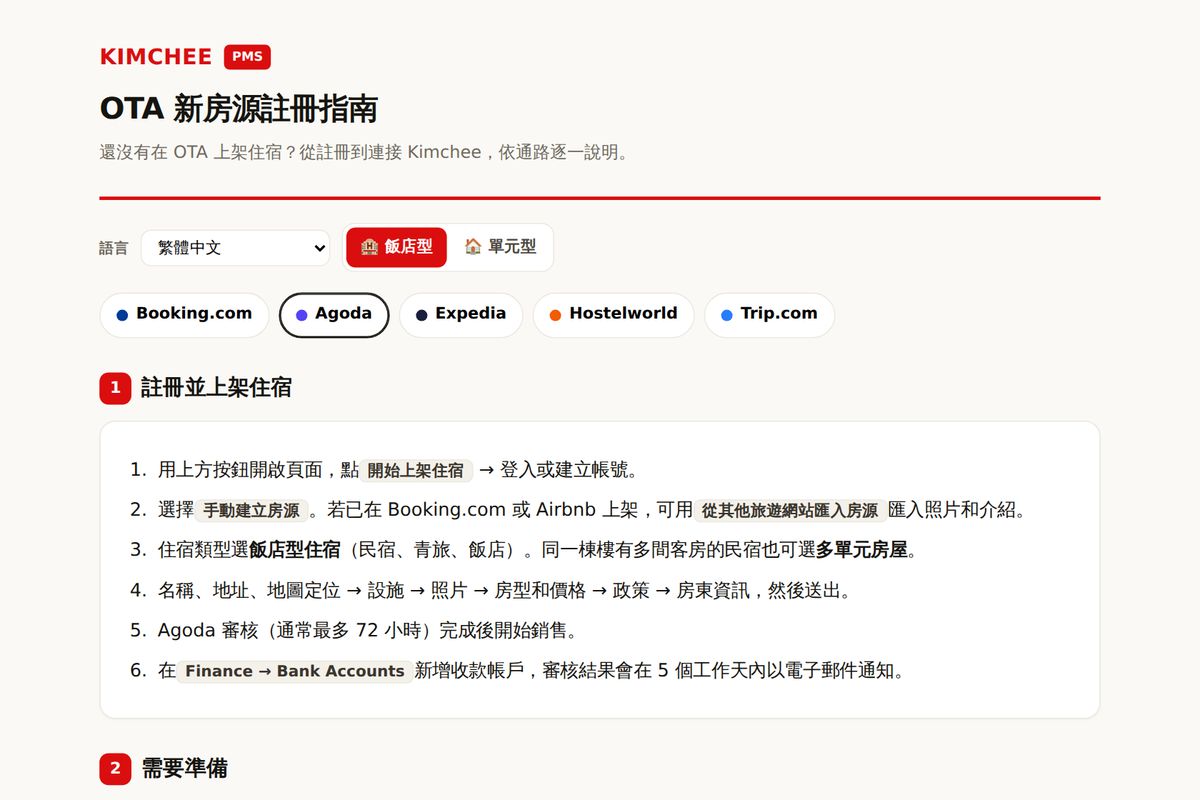Click the Agoda purple dot icon
Image resolution: width=1200 pixels, height=800 pixels.
(x=301, y=315)
